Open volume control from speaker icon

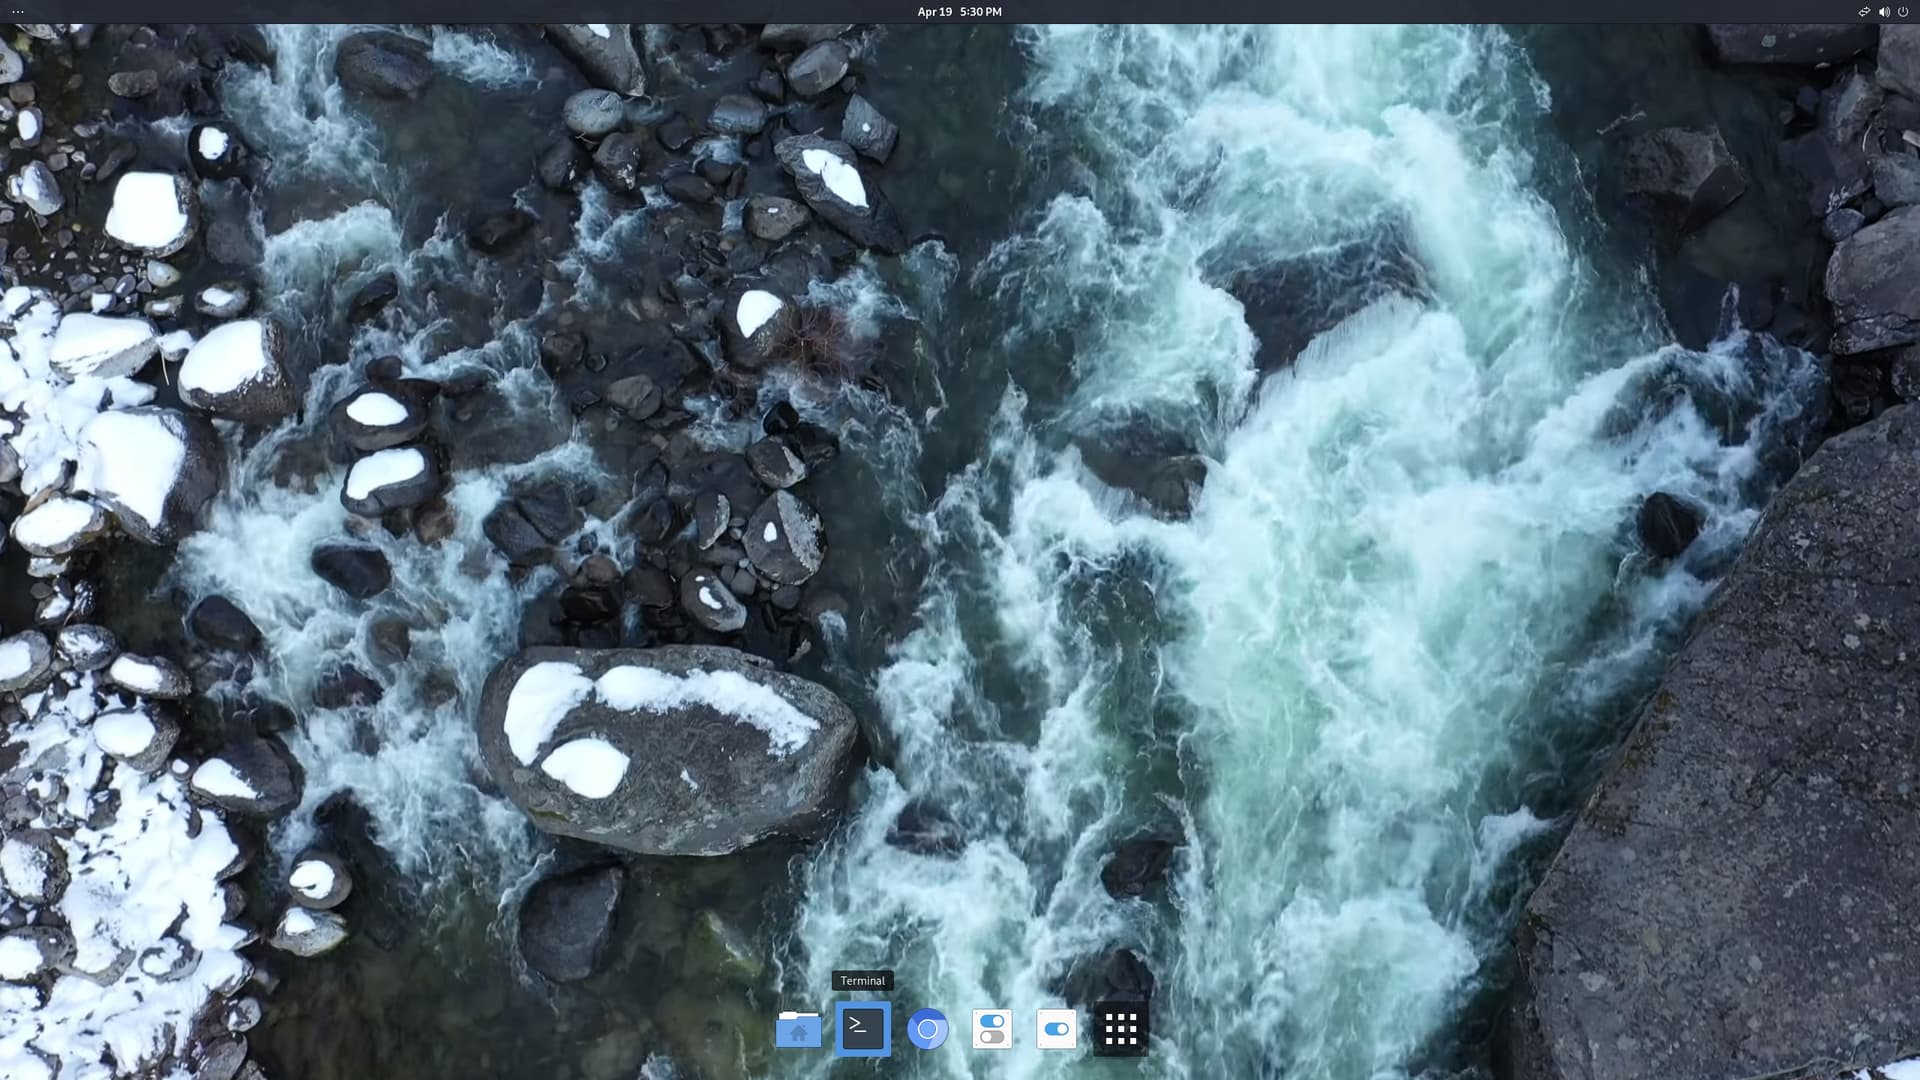(1884, 12)
